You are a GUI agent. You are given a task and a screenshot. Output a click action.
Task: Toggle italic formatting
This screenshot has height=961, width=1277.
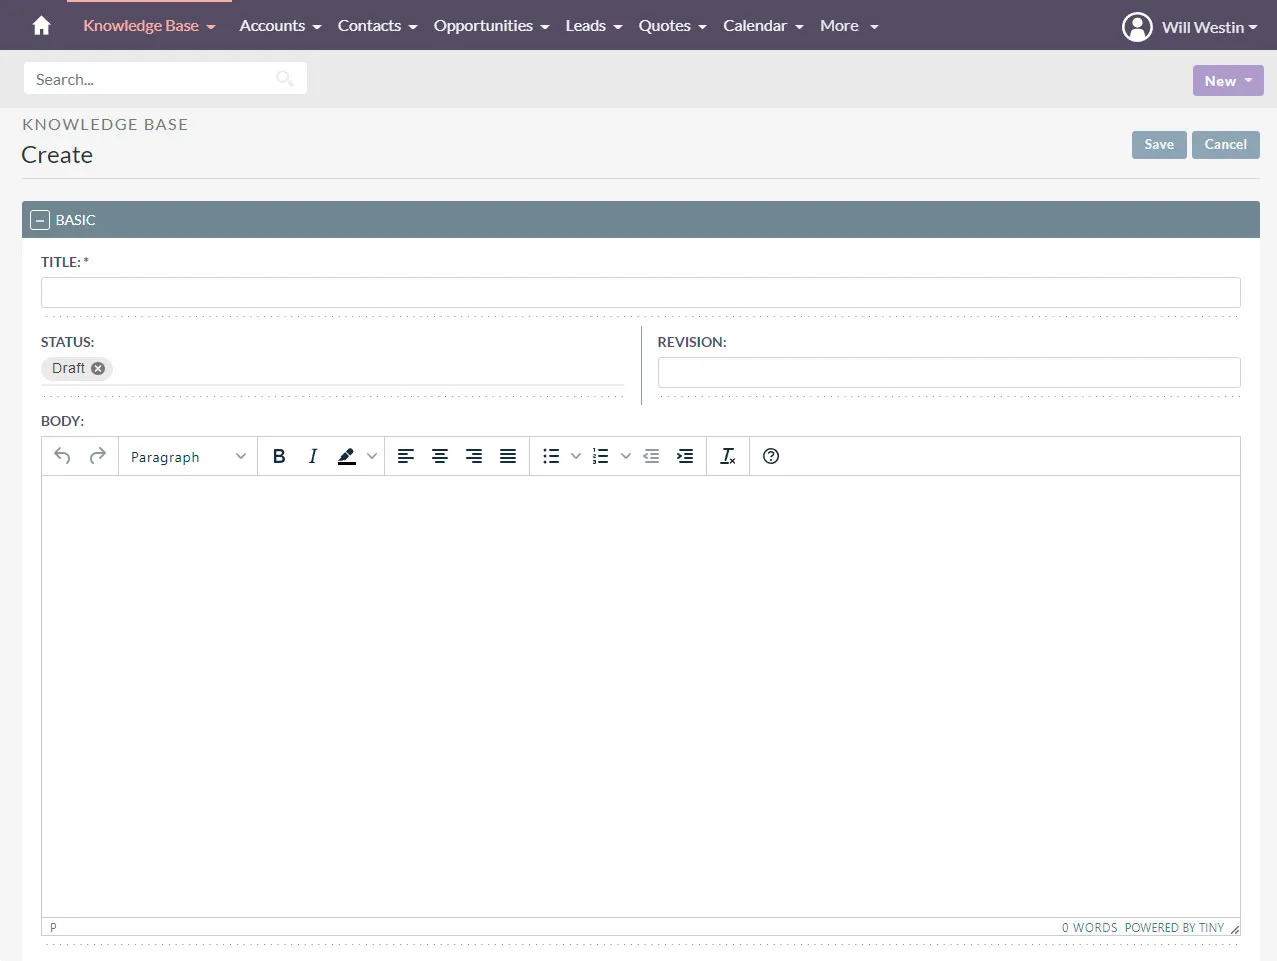[x=313, y=456]
